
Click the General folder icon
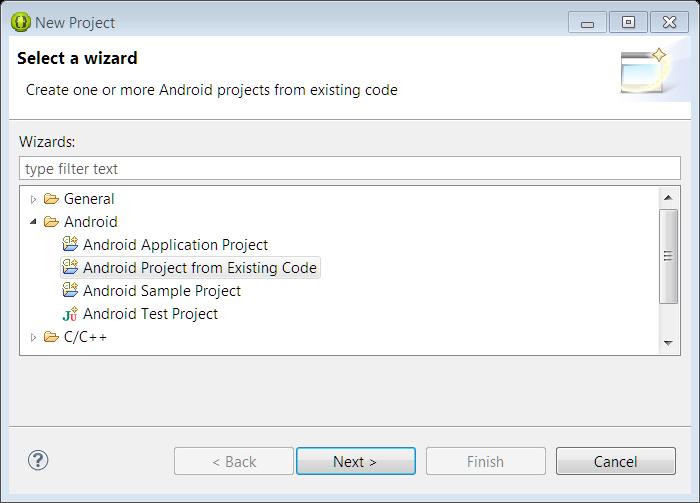(51, 199)
